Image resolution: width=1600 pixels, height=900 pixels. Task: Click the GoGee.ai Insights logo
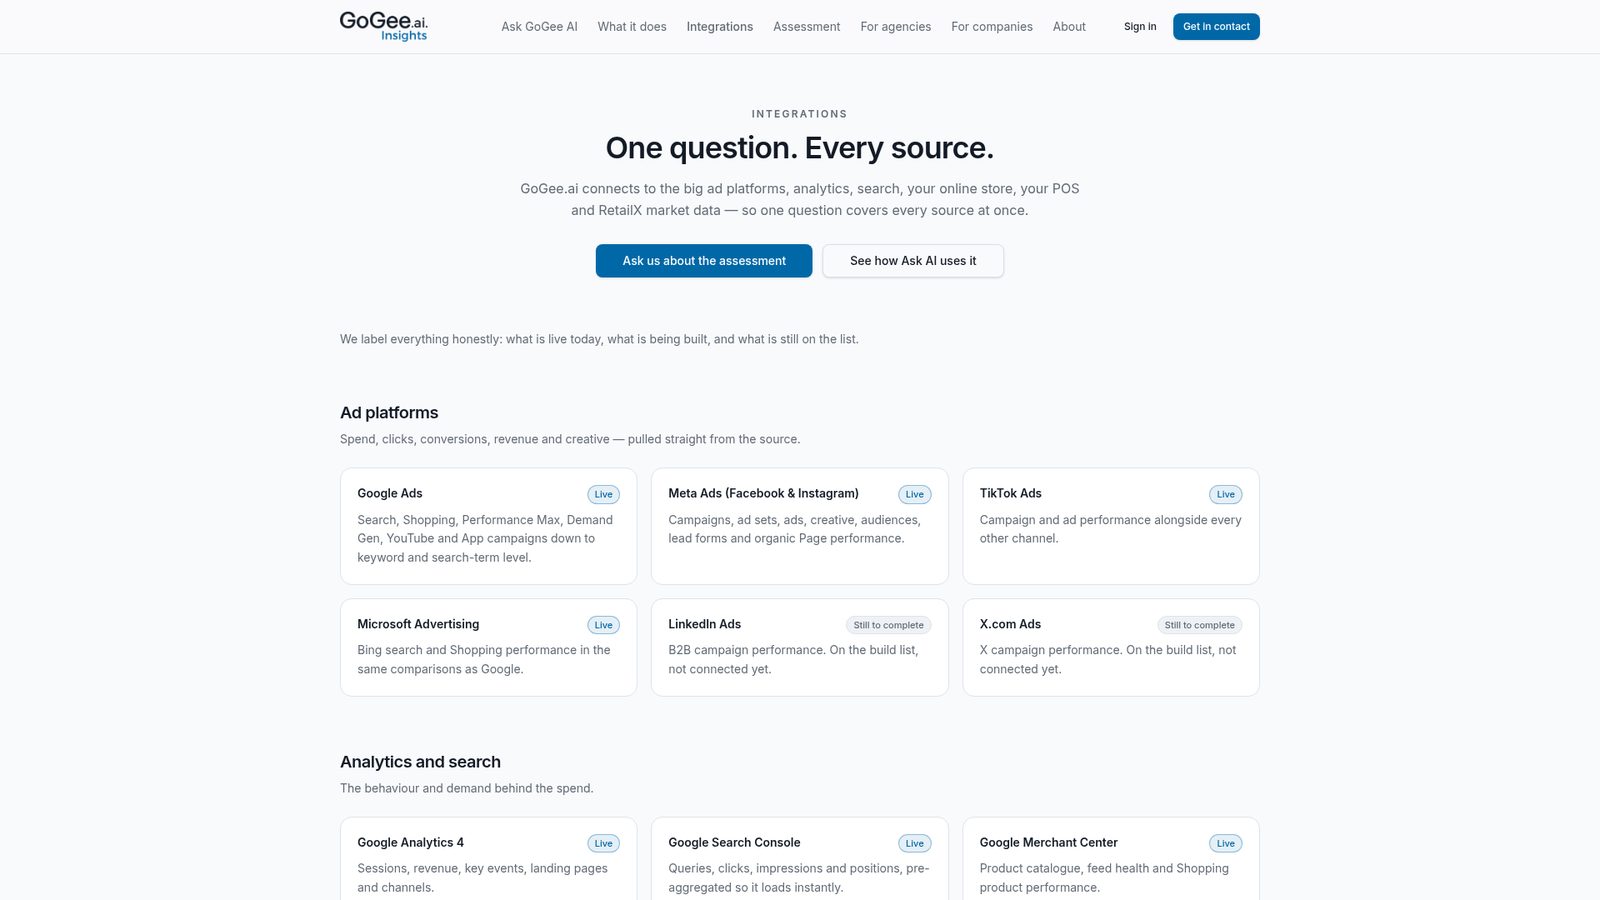click(384, 26)
